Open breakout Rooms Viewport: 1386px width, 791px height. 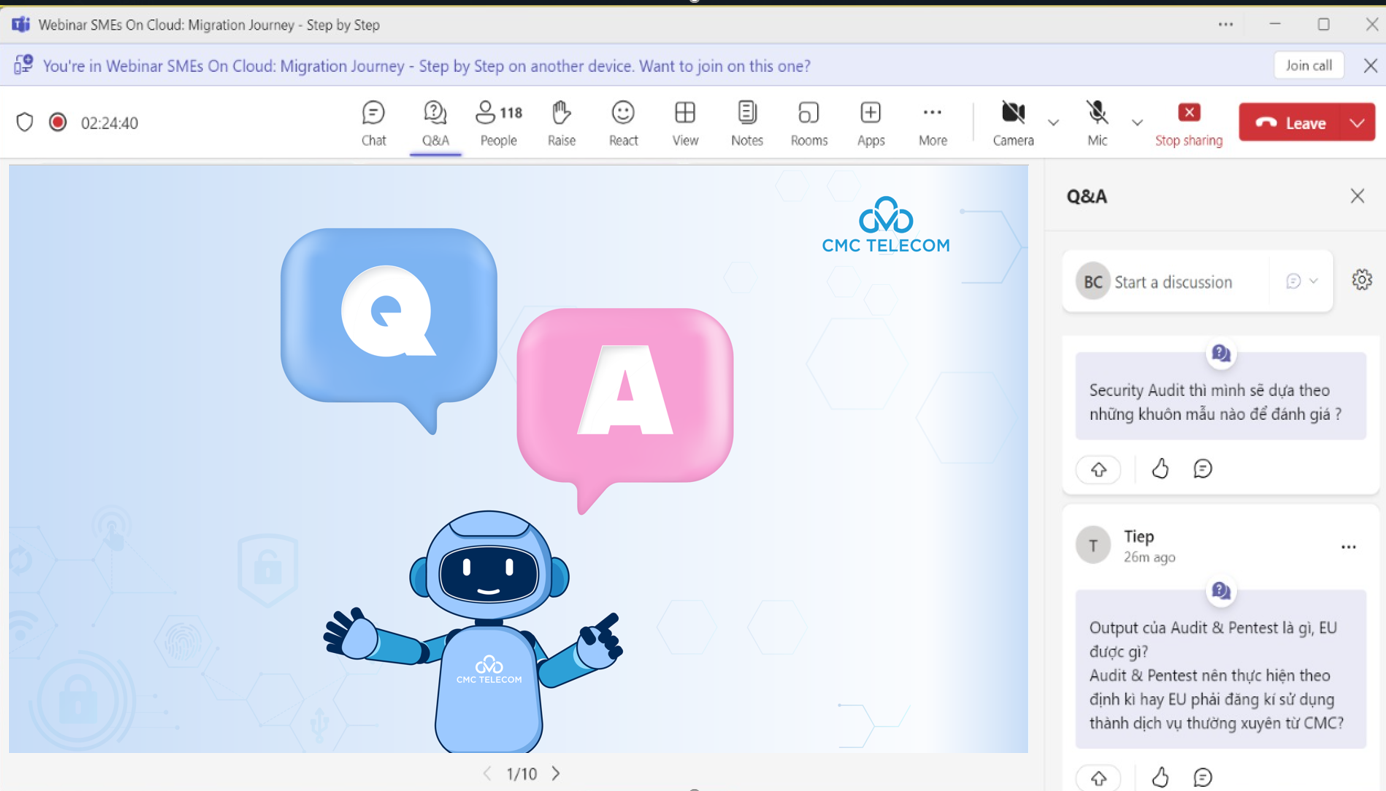(808, 123)
